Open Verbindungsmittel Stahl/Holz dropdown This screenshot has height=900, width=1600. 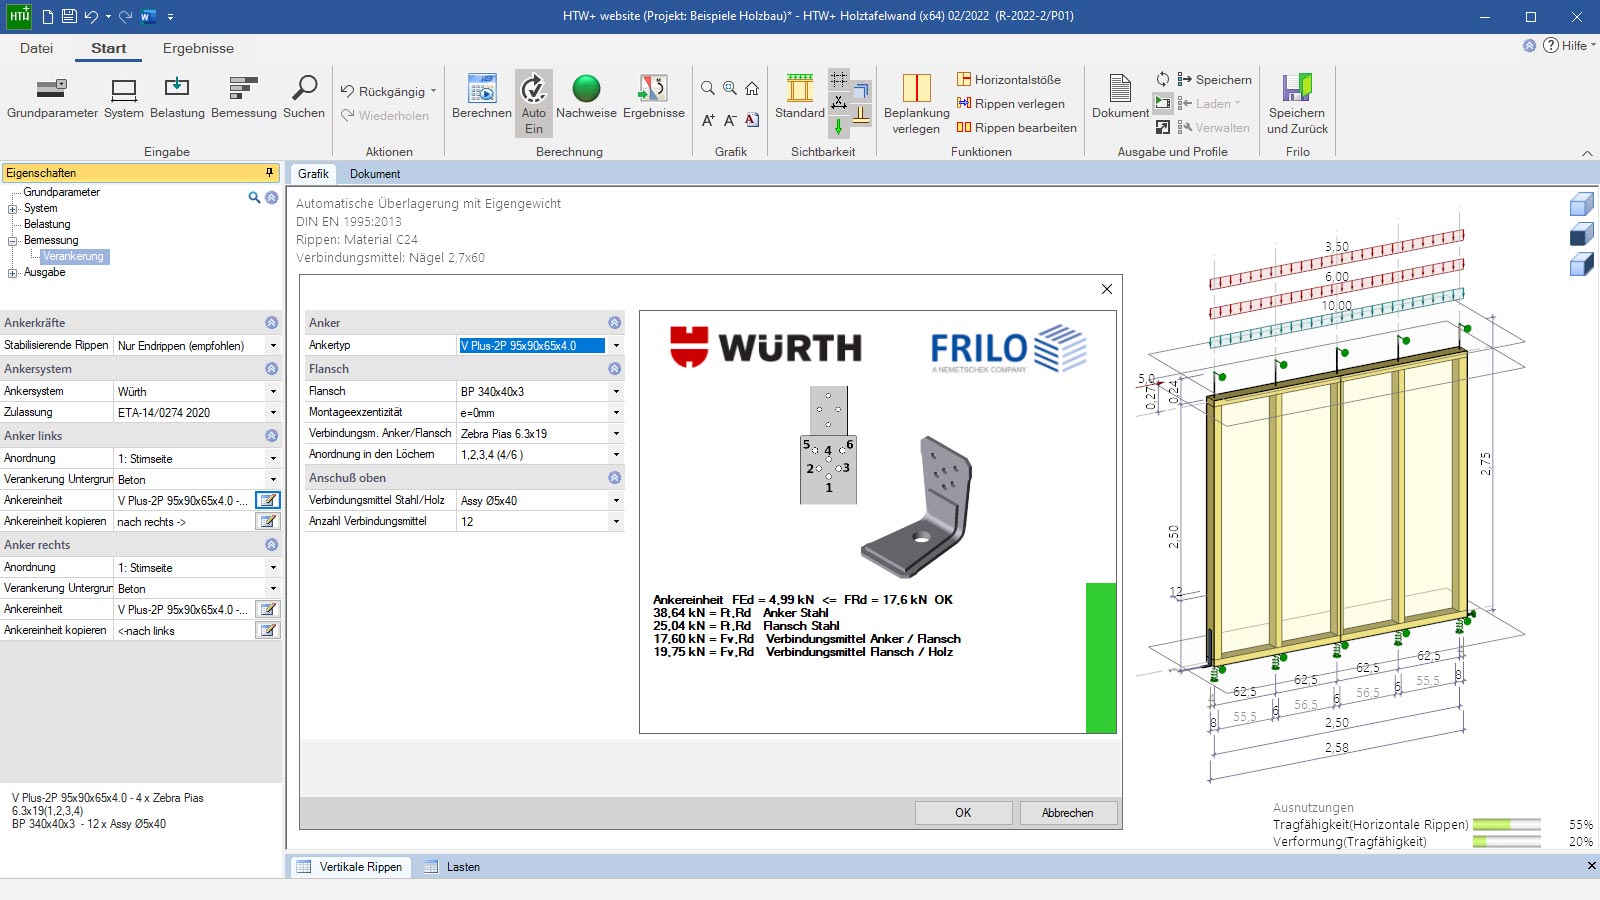[616, 501]
